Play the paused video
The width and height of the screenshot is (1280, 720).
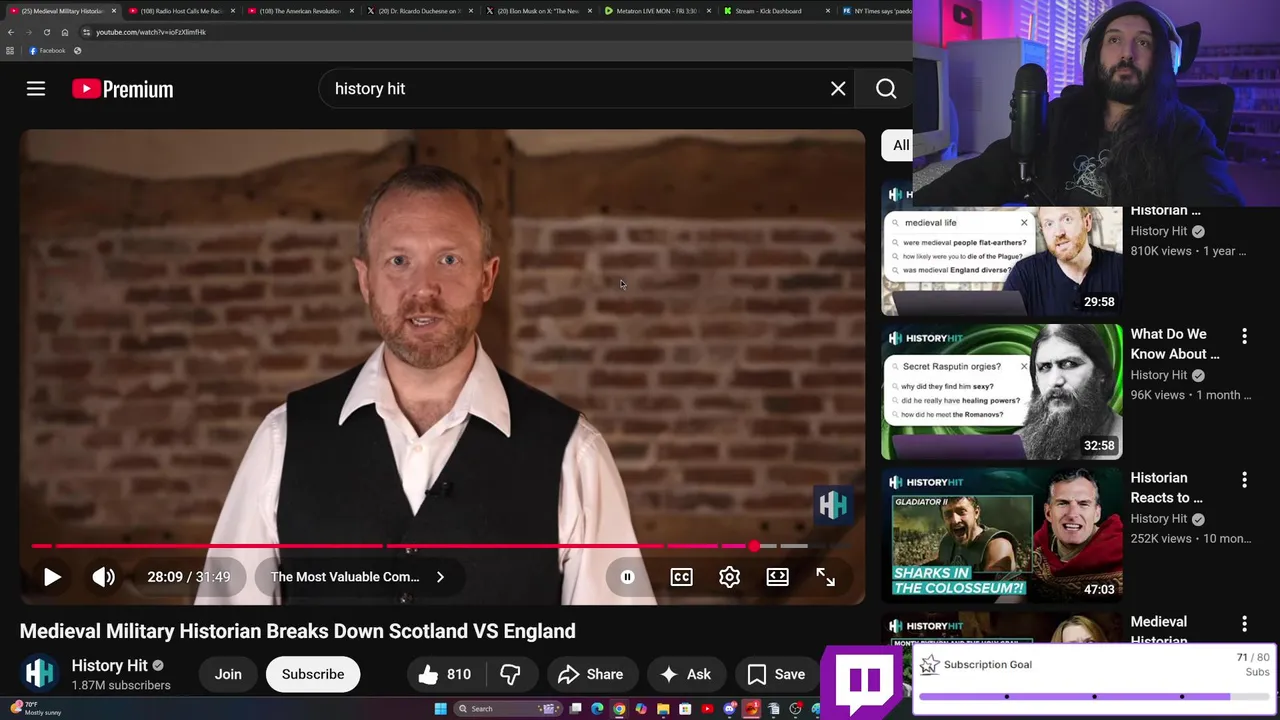tap(52, 577)
